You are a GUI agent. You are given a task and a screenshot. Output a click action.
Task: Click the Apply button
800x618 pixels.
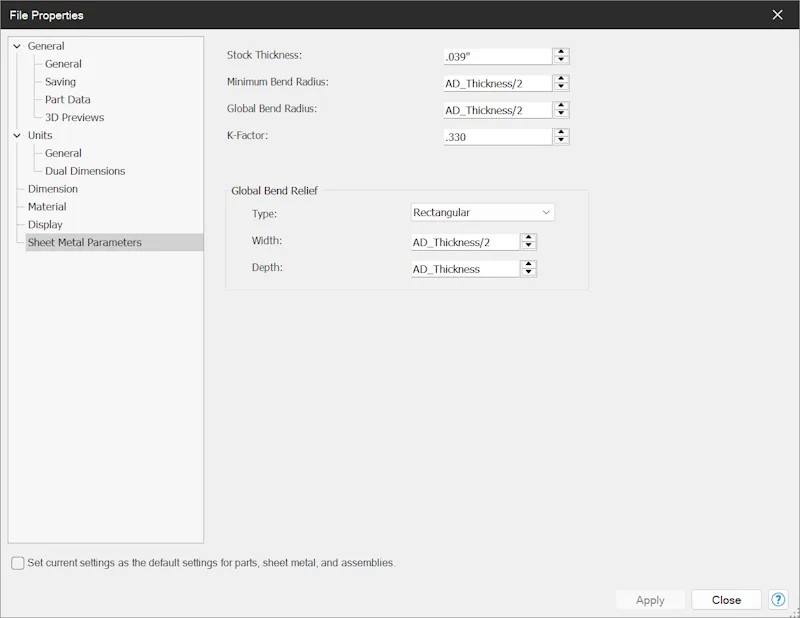pyautogui.click(x=650, y=600)
